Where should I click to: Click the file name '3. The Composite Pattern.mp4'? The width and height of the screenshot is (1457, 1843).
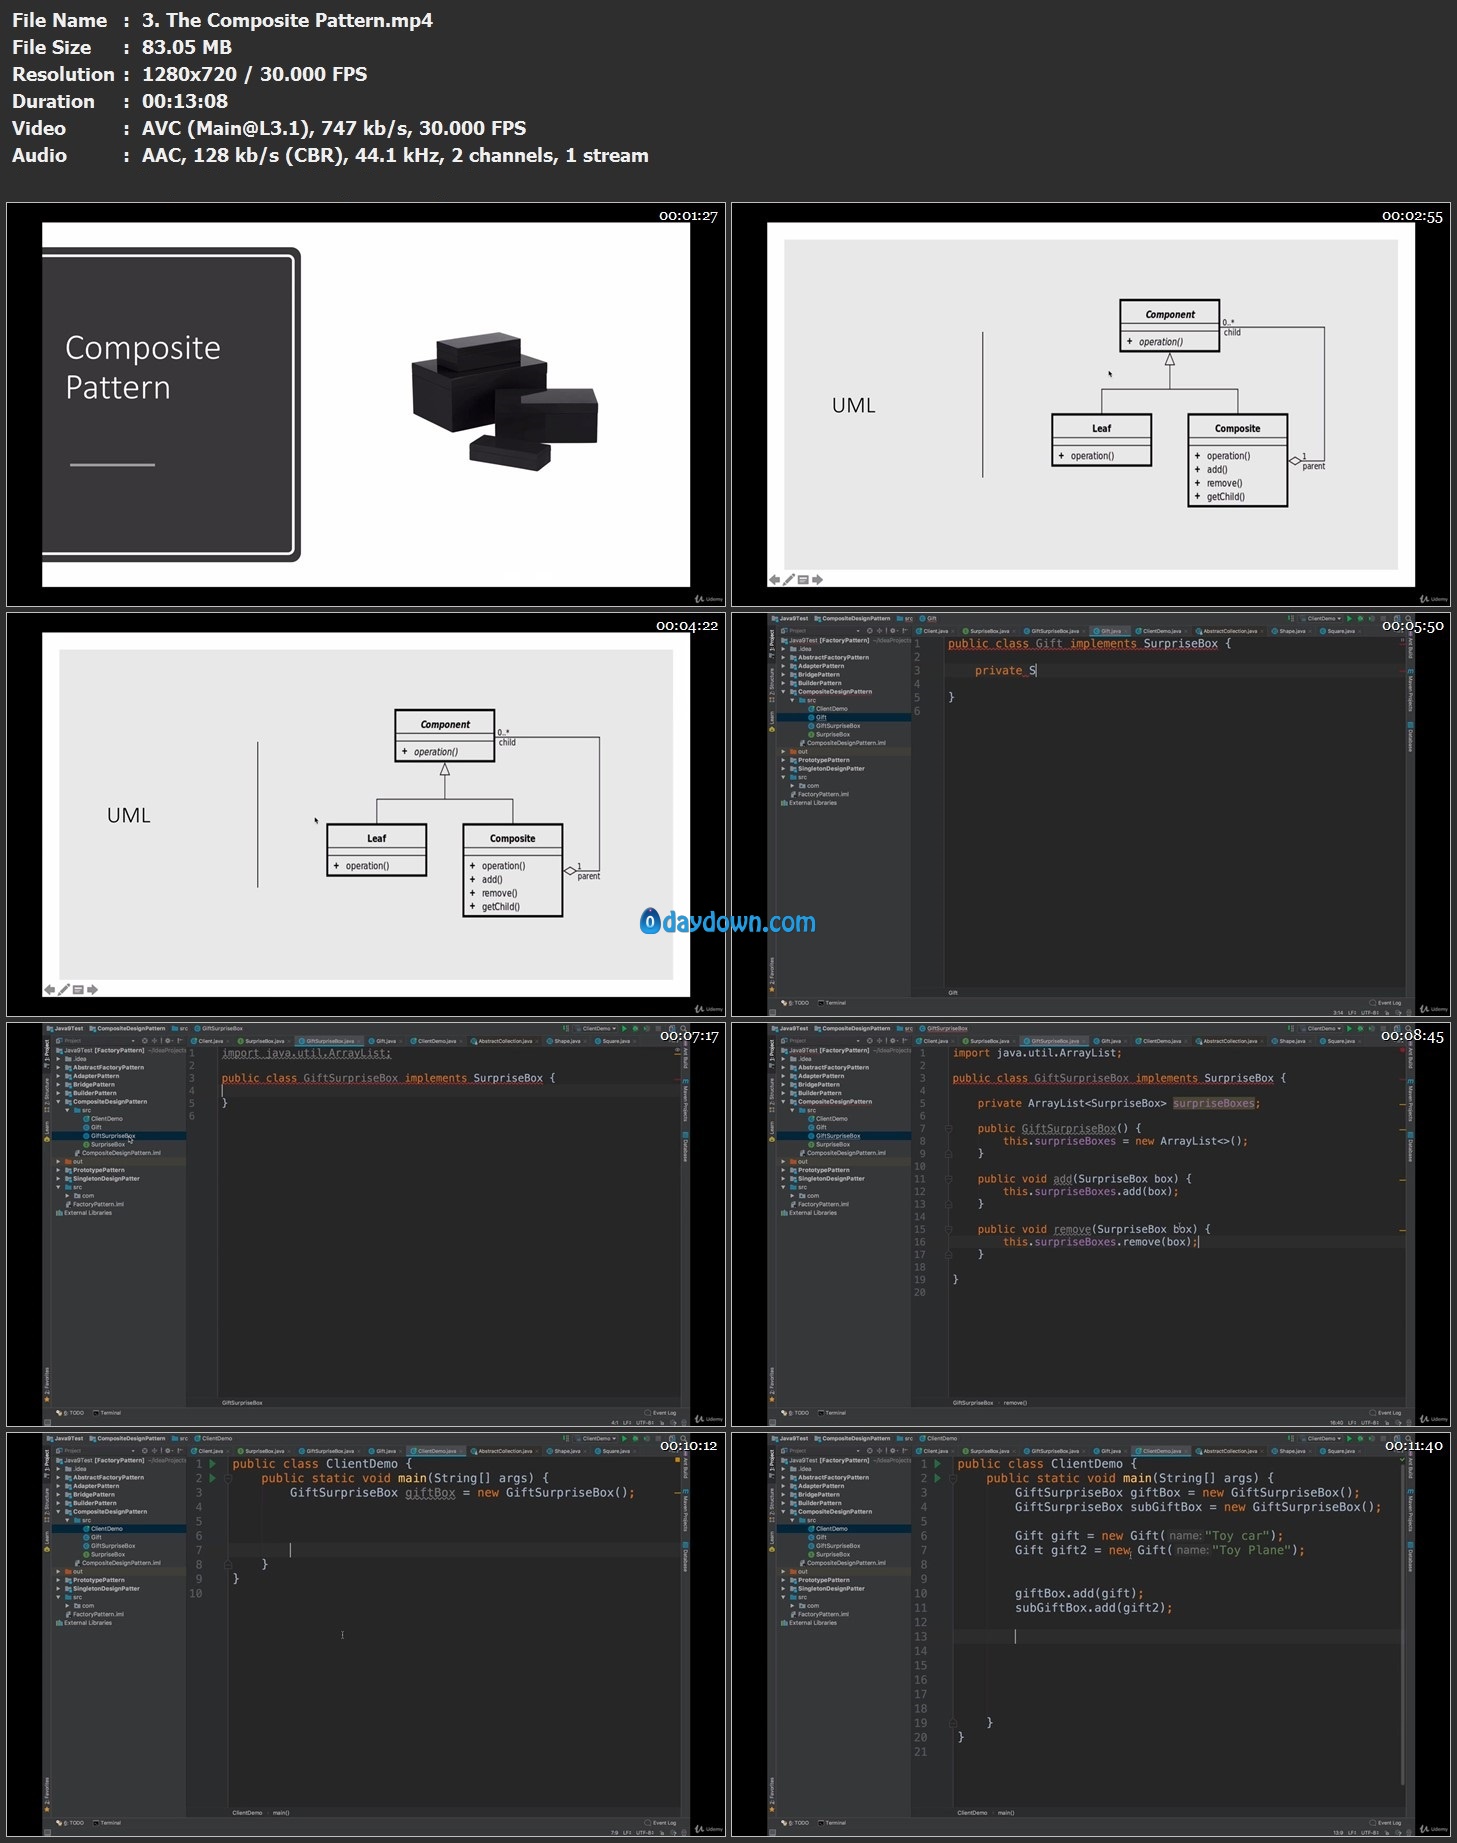pos(287,20)
